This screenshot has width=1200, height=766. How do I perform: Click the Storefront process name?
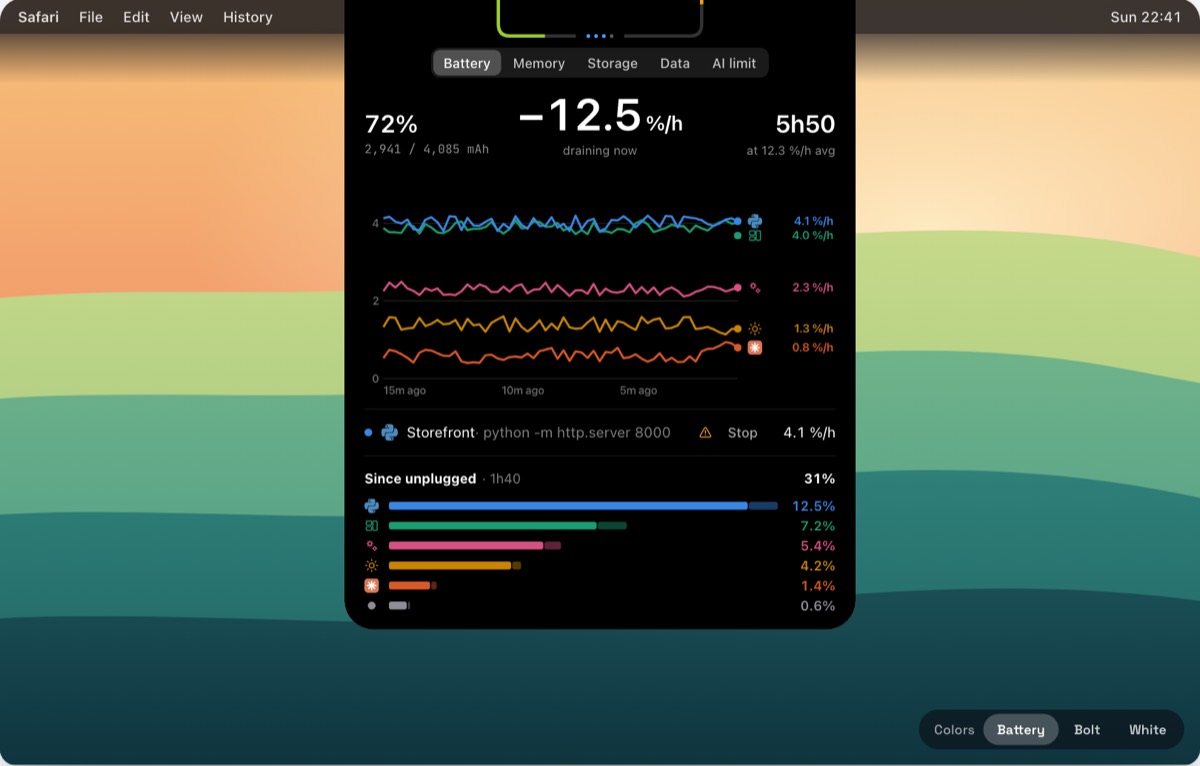440,433
